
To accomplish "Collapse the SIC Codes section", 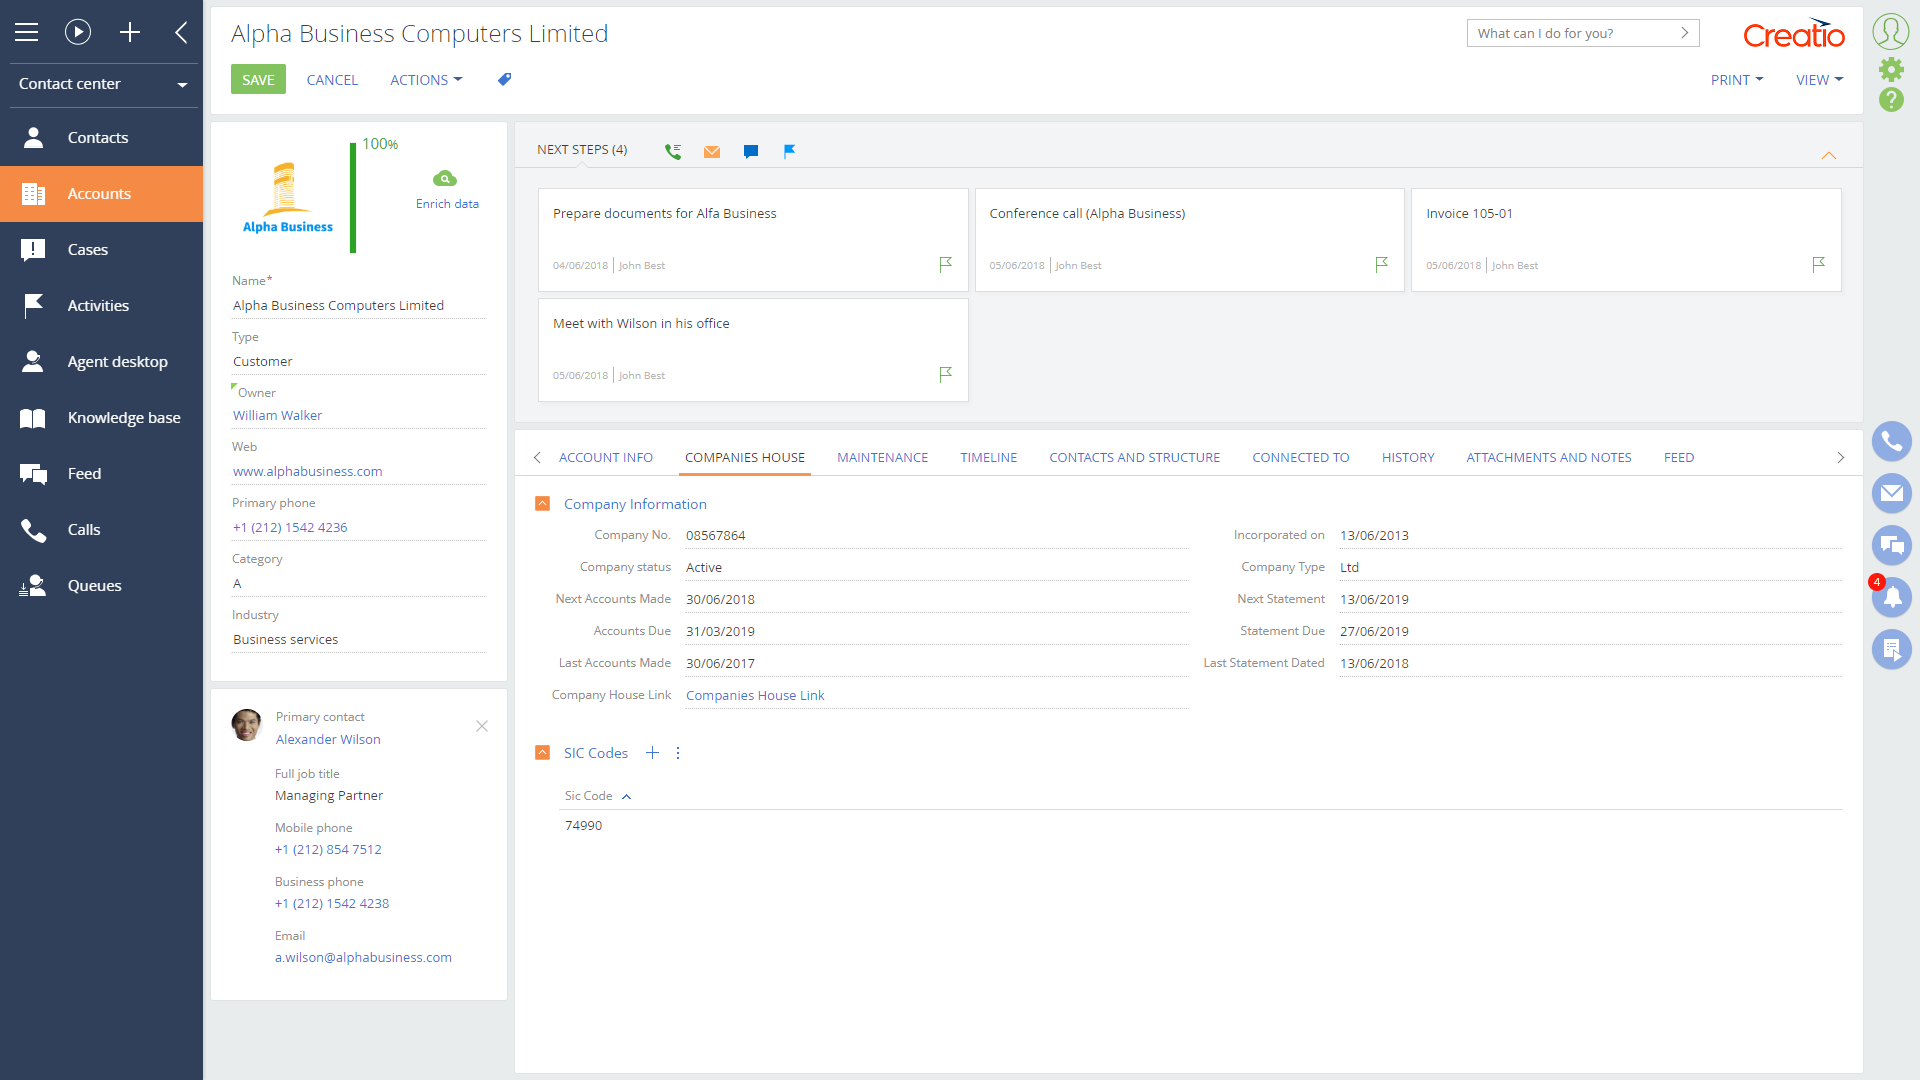I will [x=542, y=753].
